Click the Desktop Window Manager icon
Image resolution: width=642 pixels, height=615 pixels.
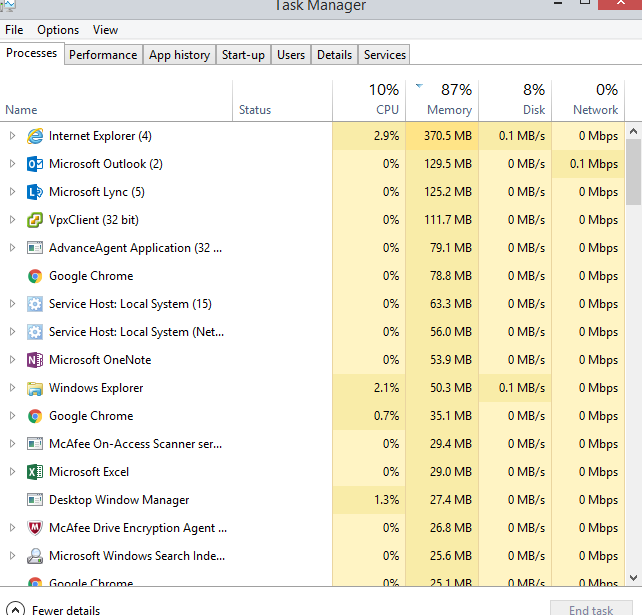(x=35, y=500)
